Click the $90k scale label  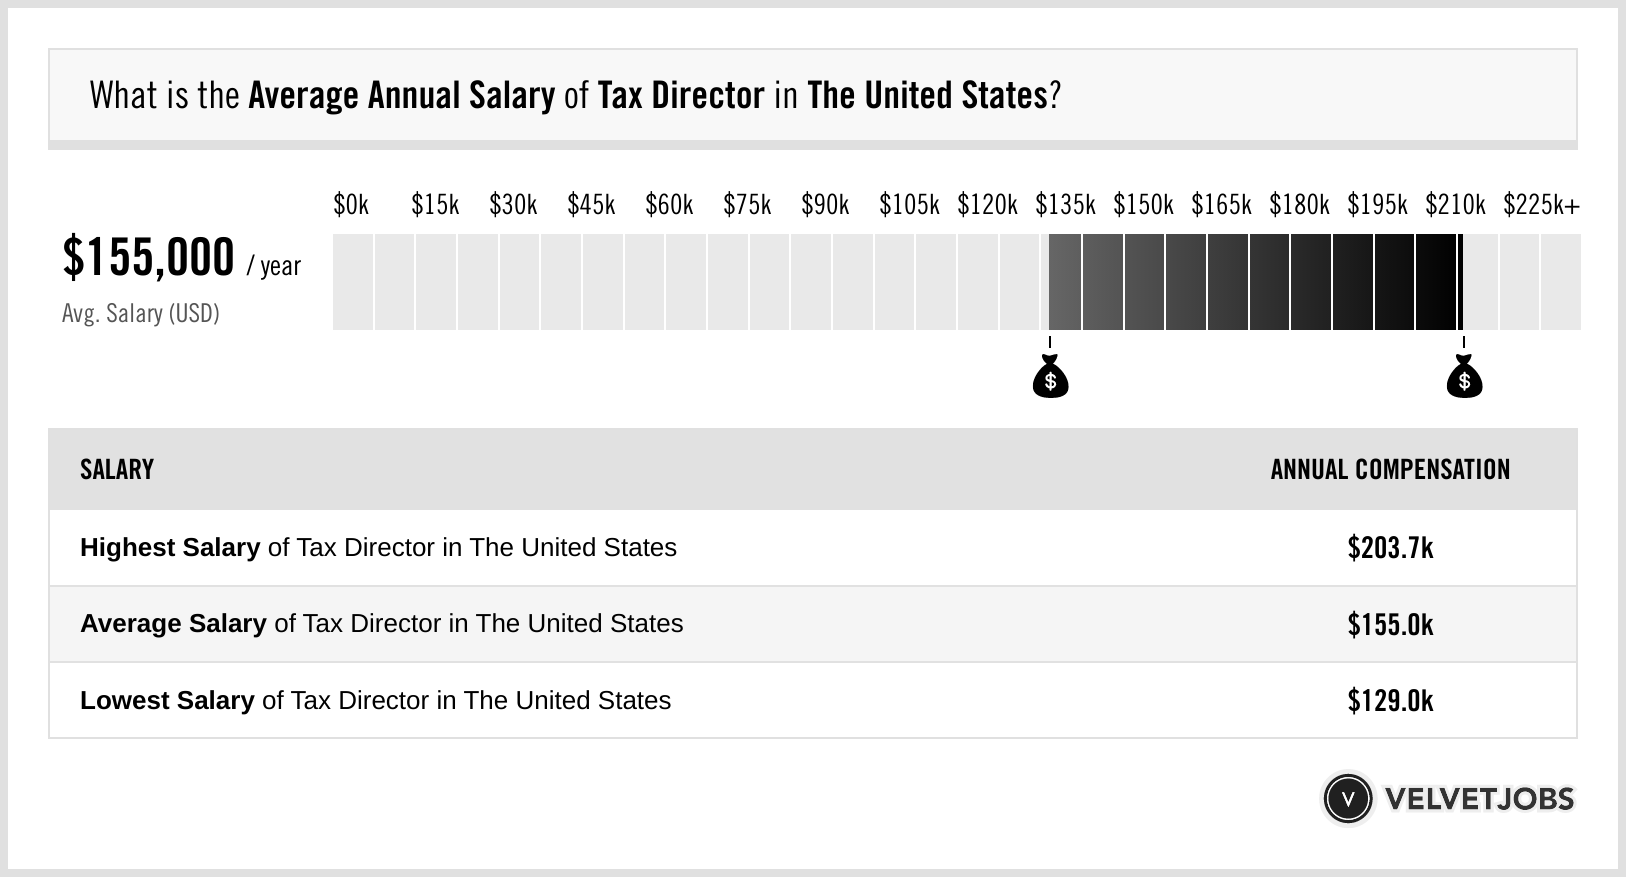[x=825, y=205]
